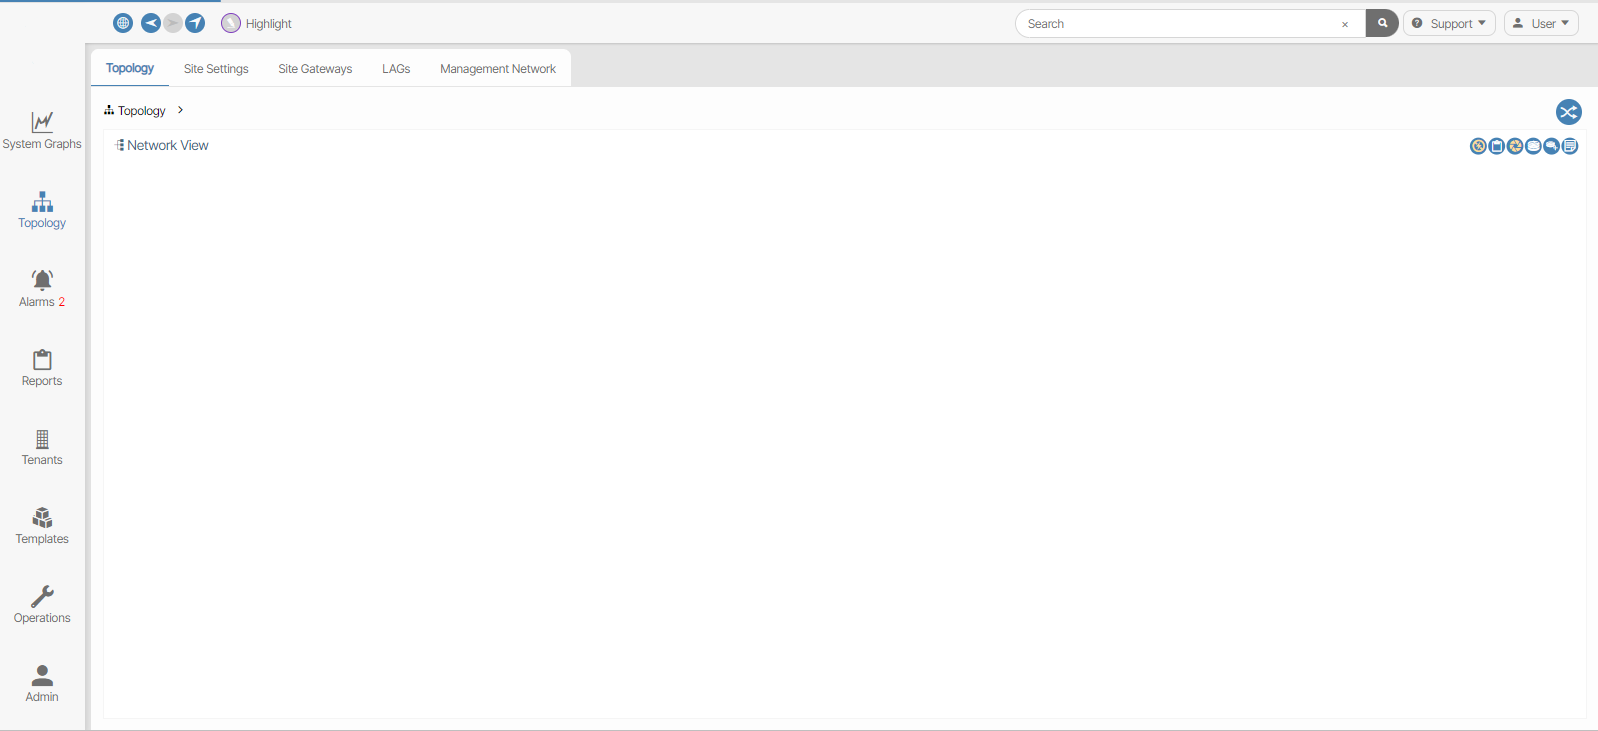Click the blue location arrow icon
The width and height of the screenshot is (1598, 731).
coord(195,23)
